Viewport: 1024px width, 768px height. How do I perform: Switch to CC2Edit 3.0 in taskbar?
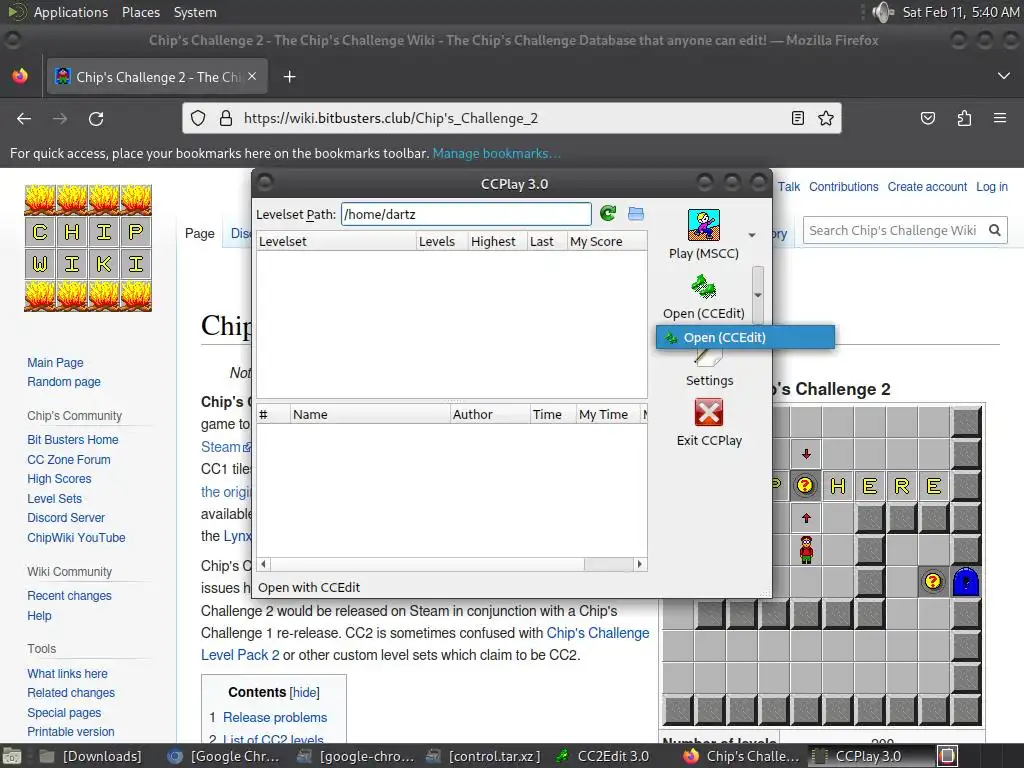click(x=602, y=756)
